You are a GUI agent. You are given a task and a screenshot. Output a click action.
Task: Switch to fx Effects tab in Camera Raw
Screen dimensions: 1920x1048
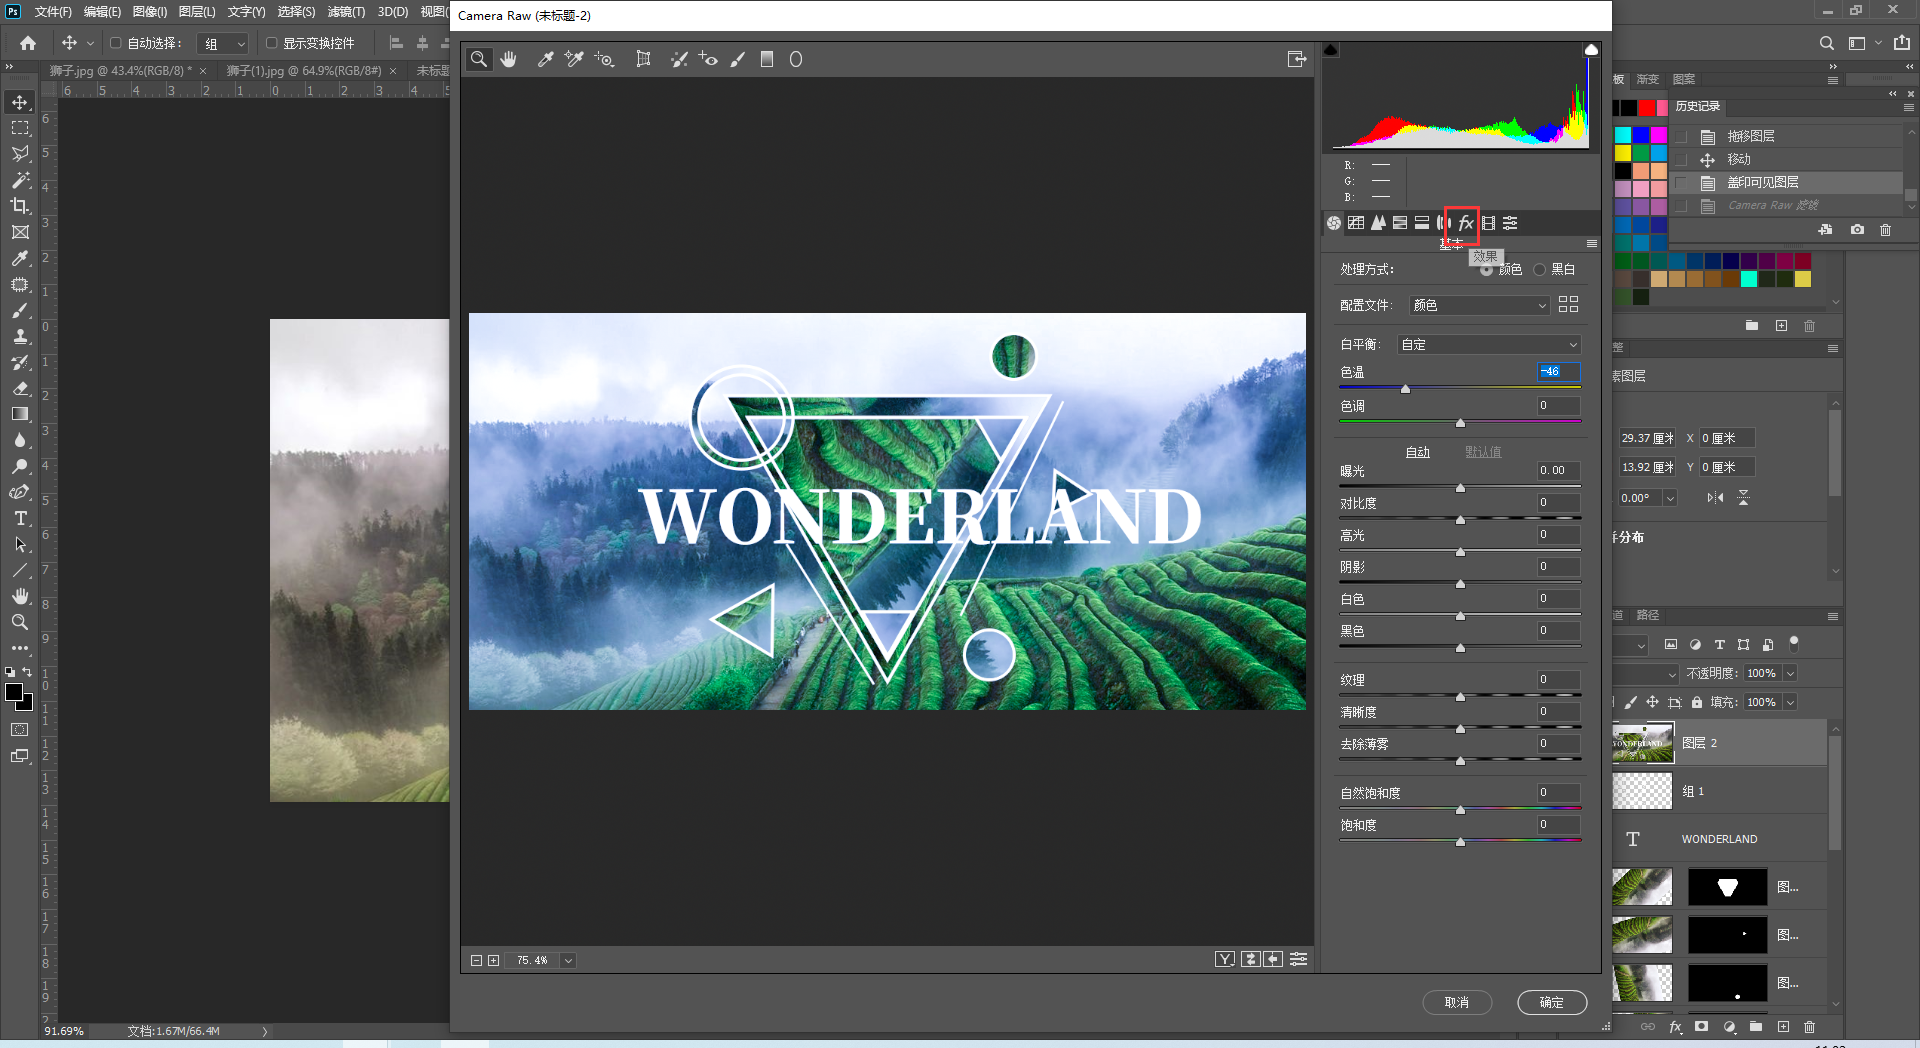click(x=1466, y=223)
